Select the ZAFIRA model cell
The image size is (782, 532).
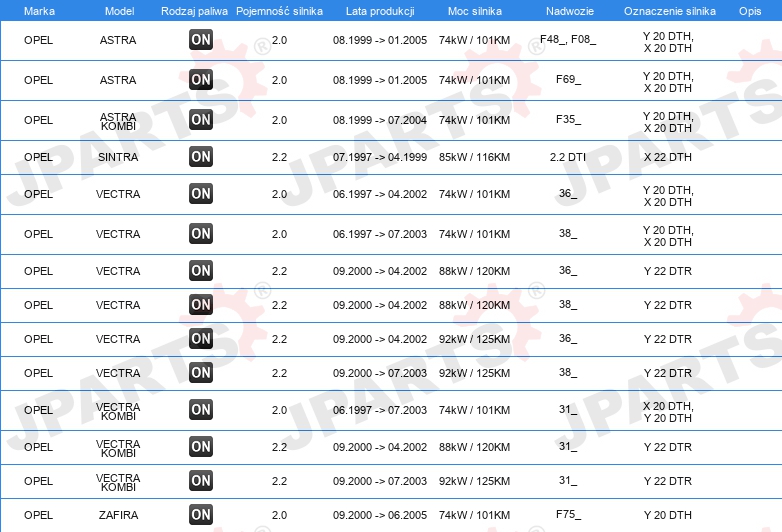(118, 515)
